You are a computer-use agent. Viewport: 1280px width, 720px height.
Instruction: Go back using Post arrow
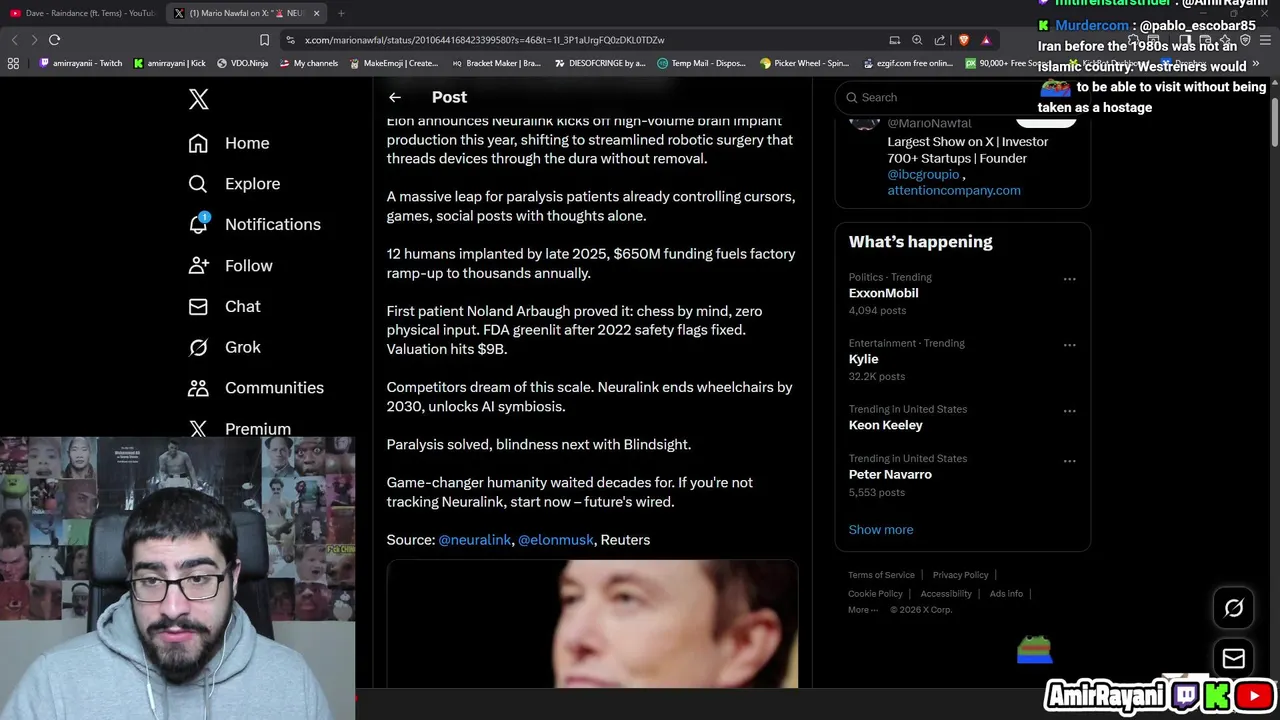click(395, 97)
